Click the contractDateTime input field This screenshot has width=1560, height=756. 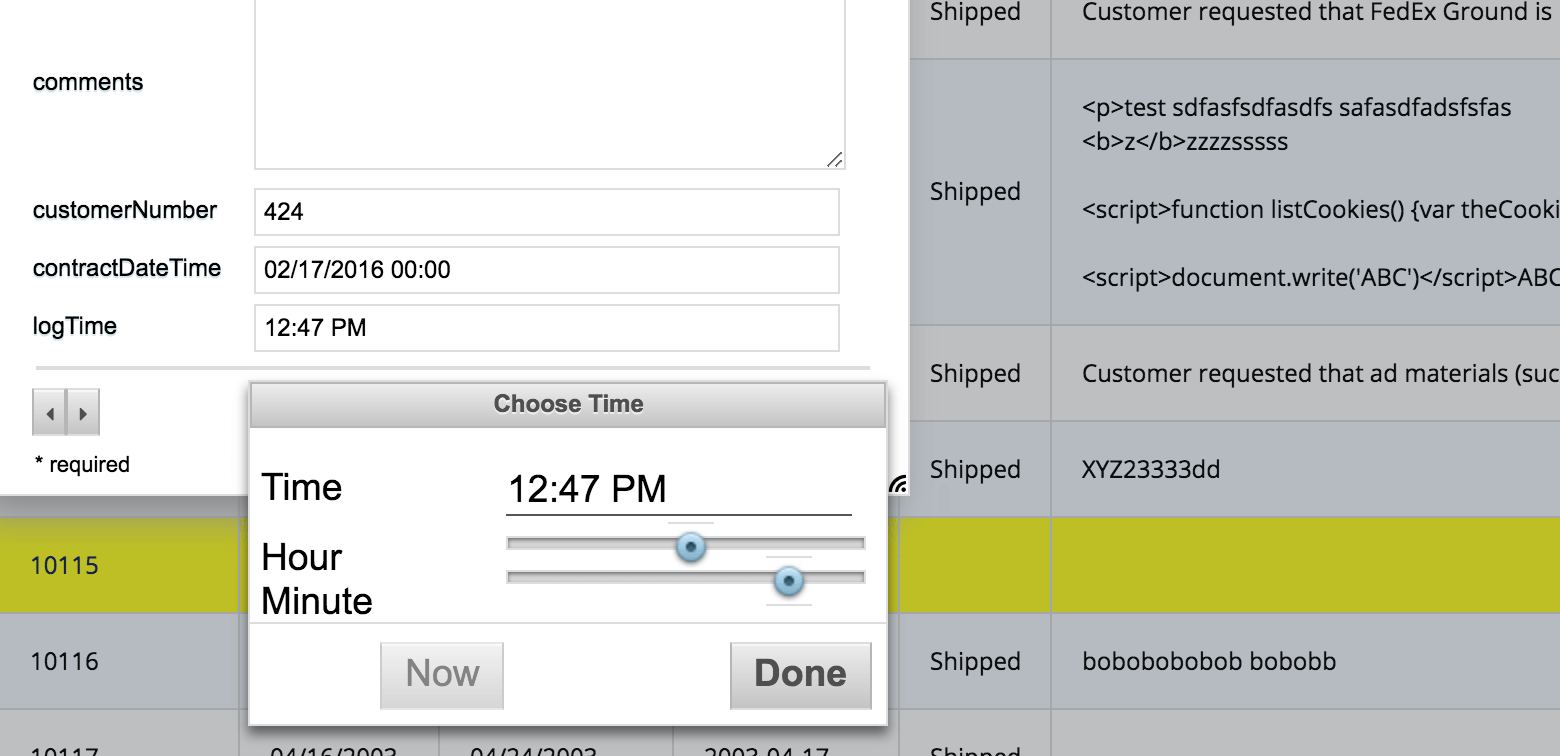(547, 270)
